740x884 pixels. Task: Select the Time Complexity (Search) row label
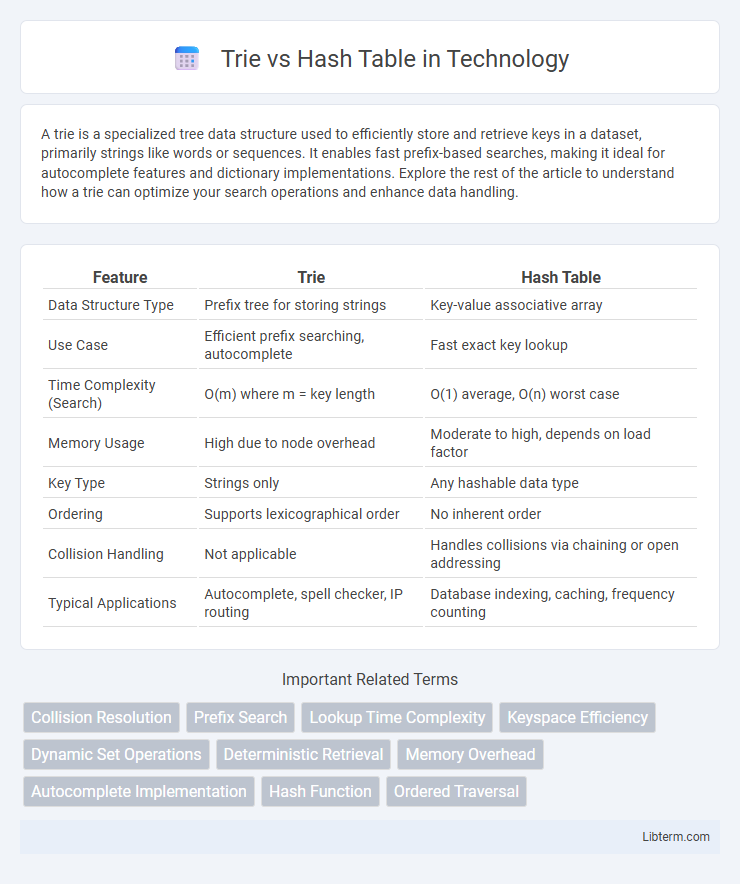click(102, 394)
